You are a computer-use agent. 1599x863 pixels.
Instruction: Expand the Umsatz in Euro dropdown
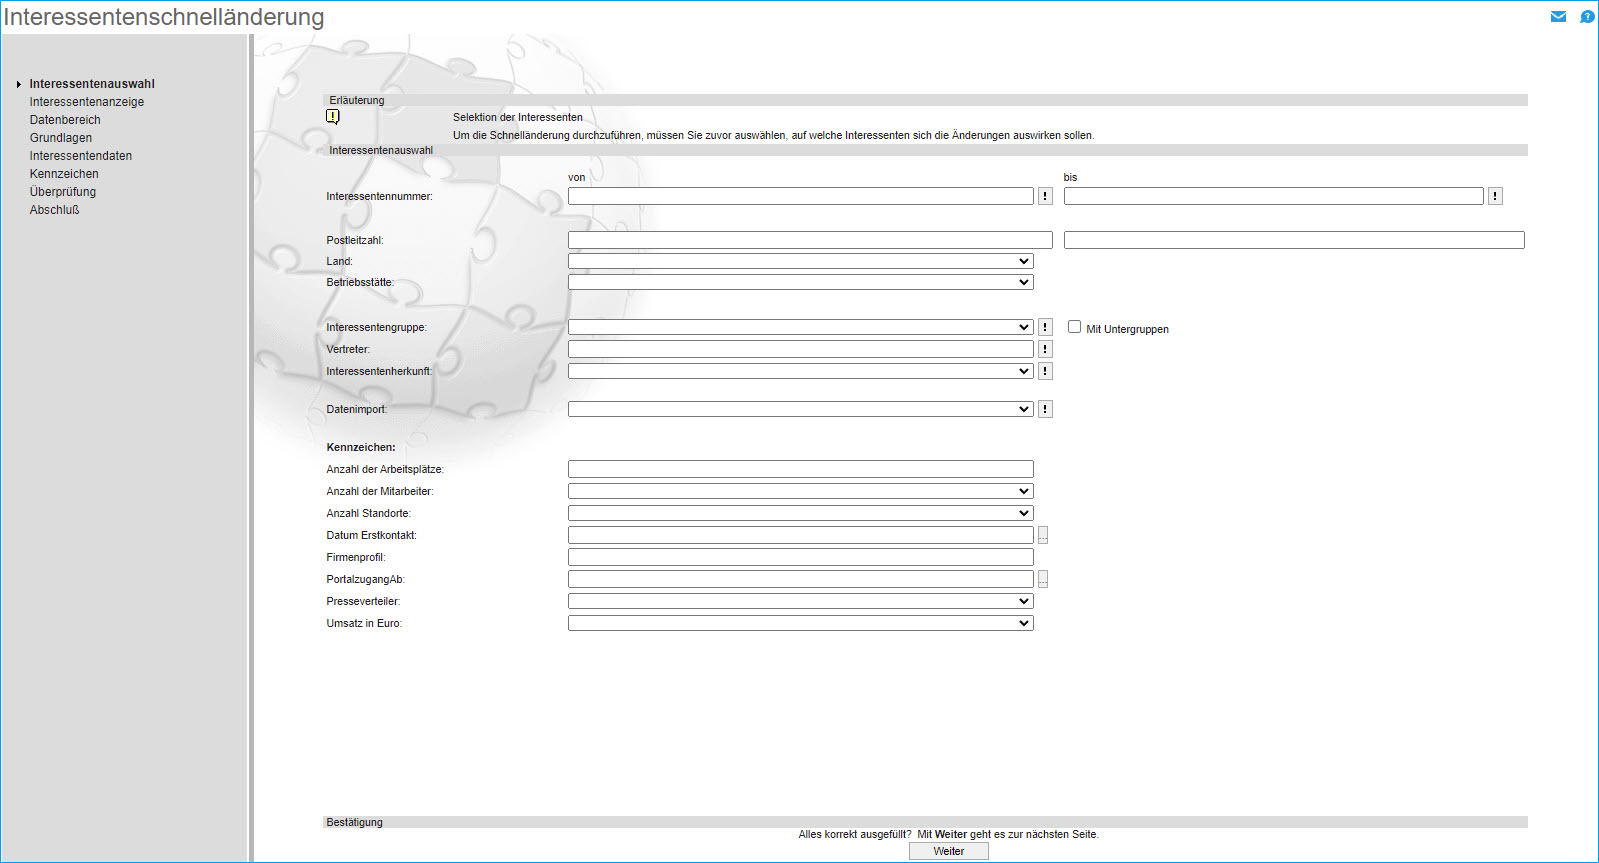coord(800,623)
